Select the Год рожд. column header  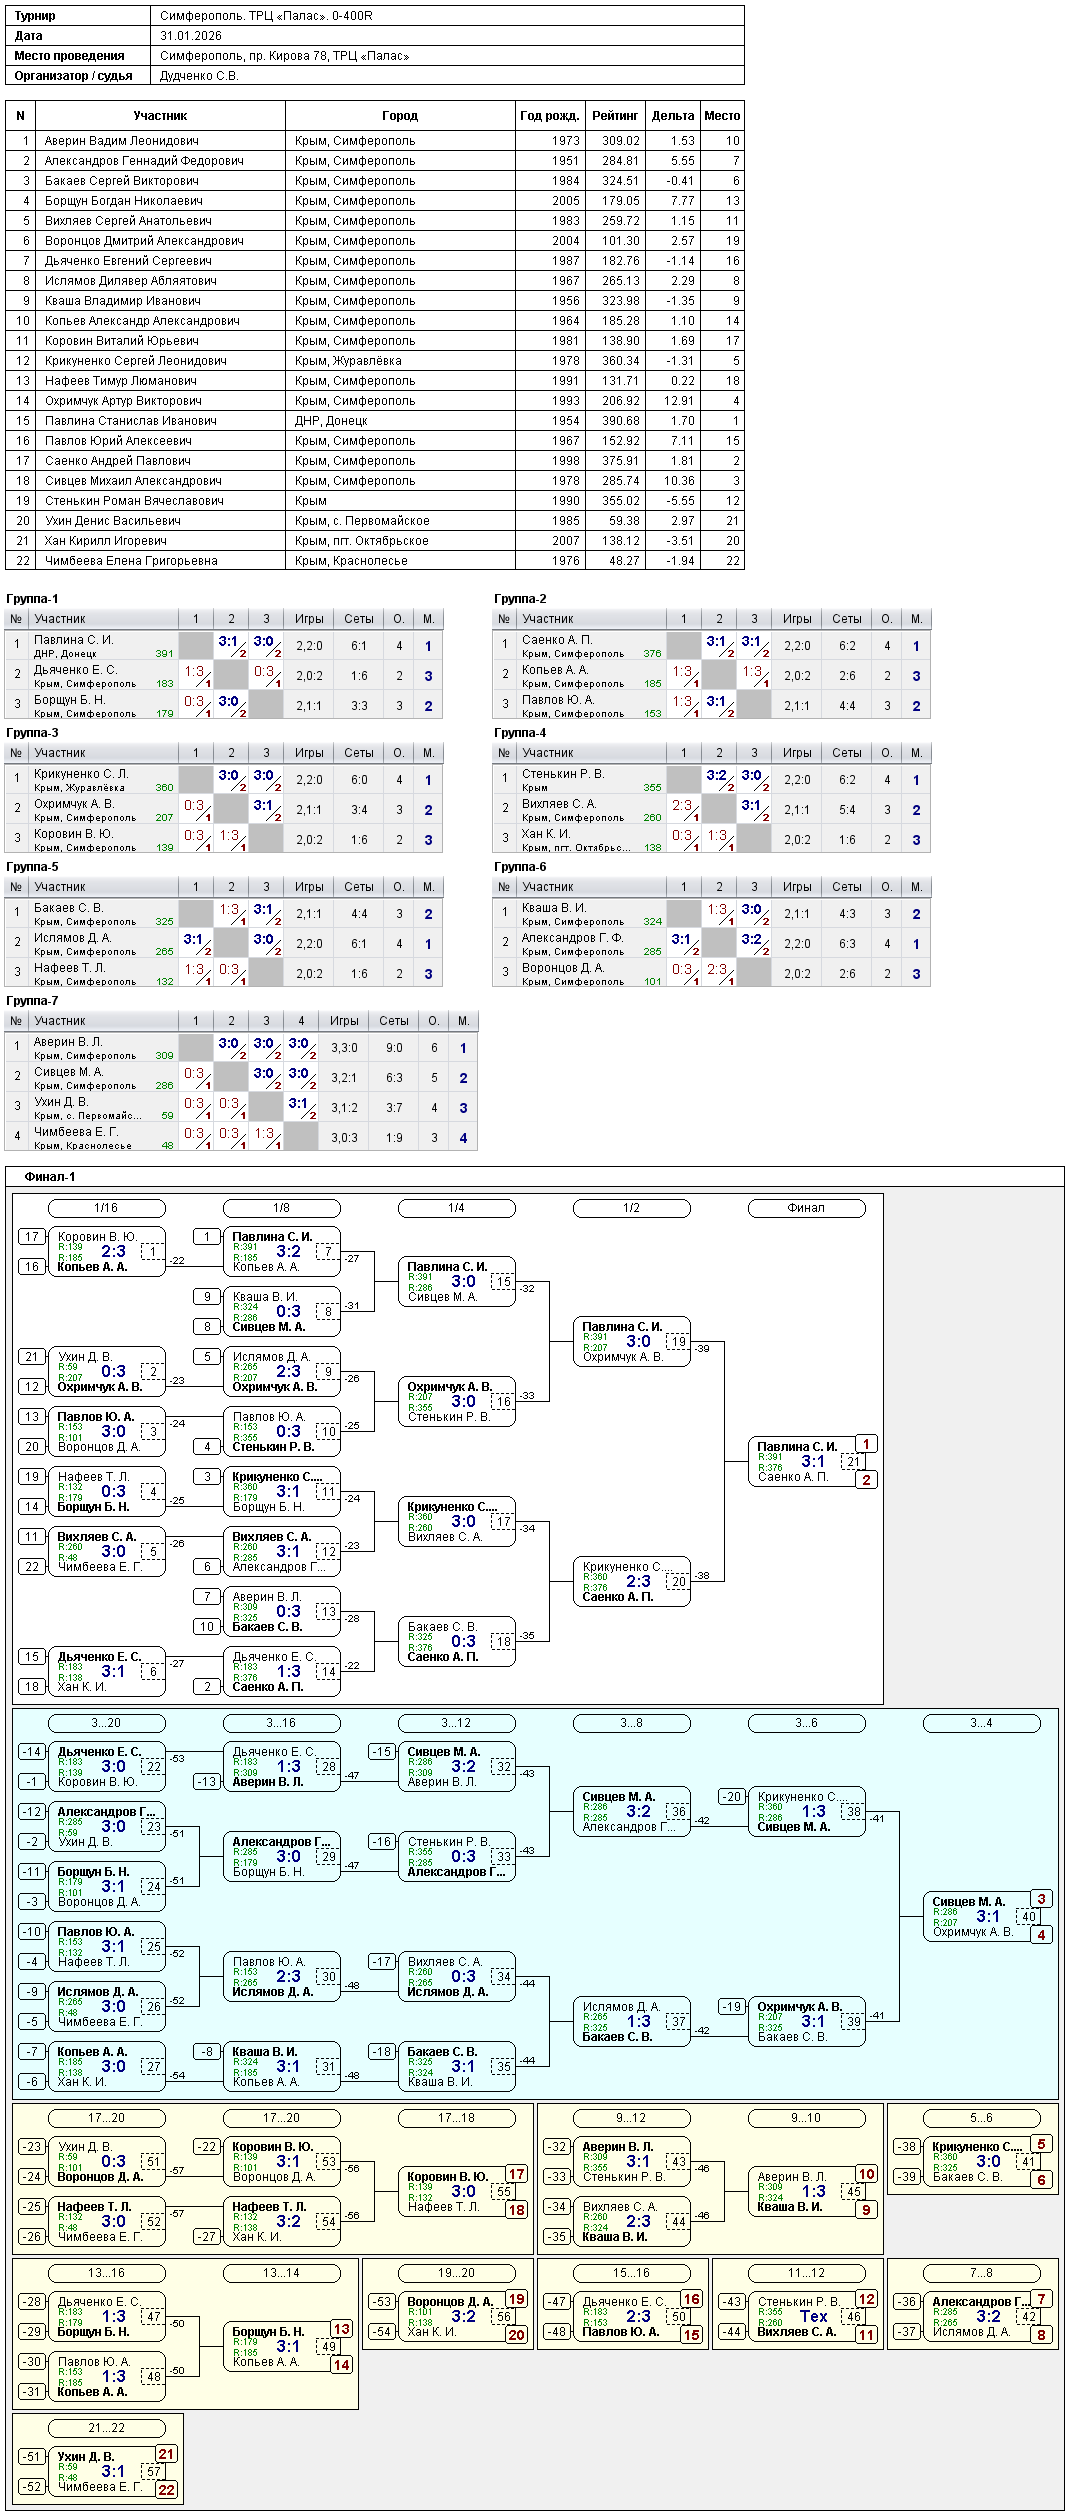pyautogui.click(x=549, y=116)
